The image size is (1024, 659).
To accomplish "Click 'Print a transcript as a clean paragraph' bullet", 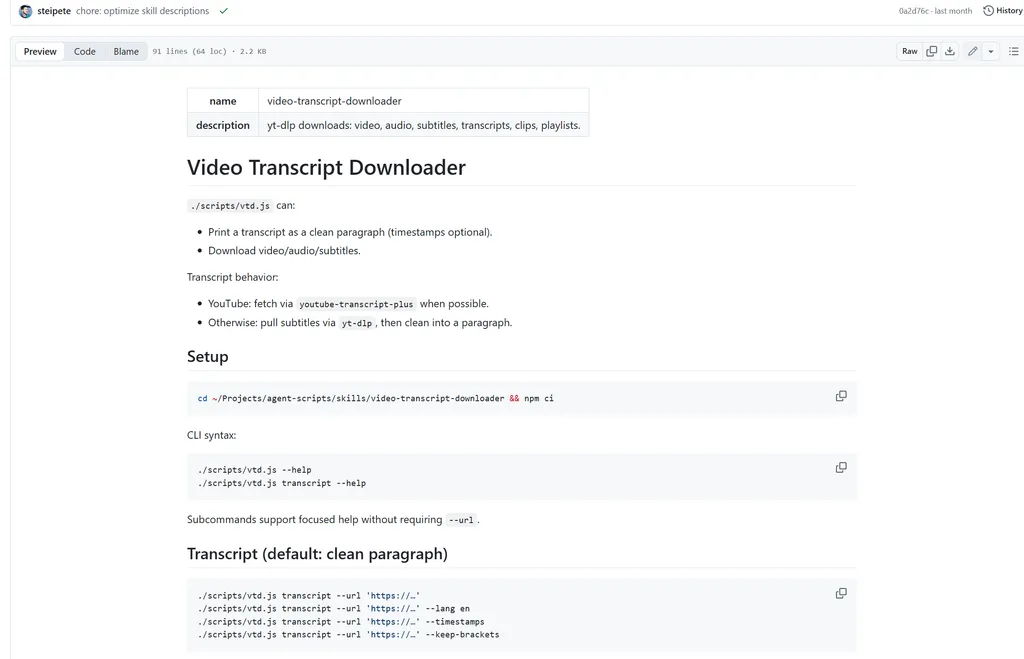I will click(350, 232).
